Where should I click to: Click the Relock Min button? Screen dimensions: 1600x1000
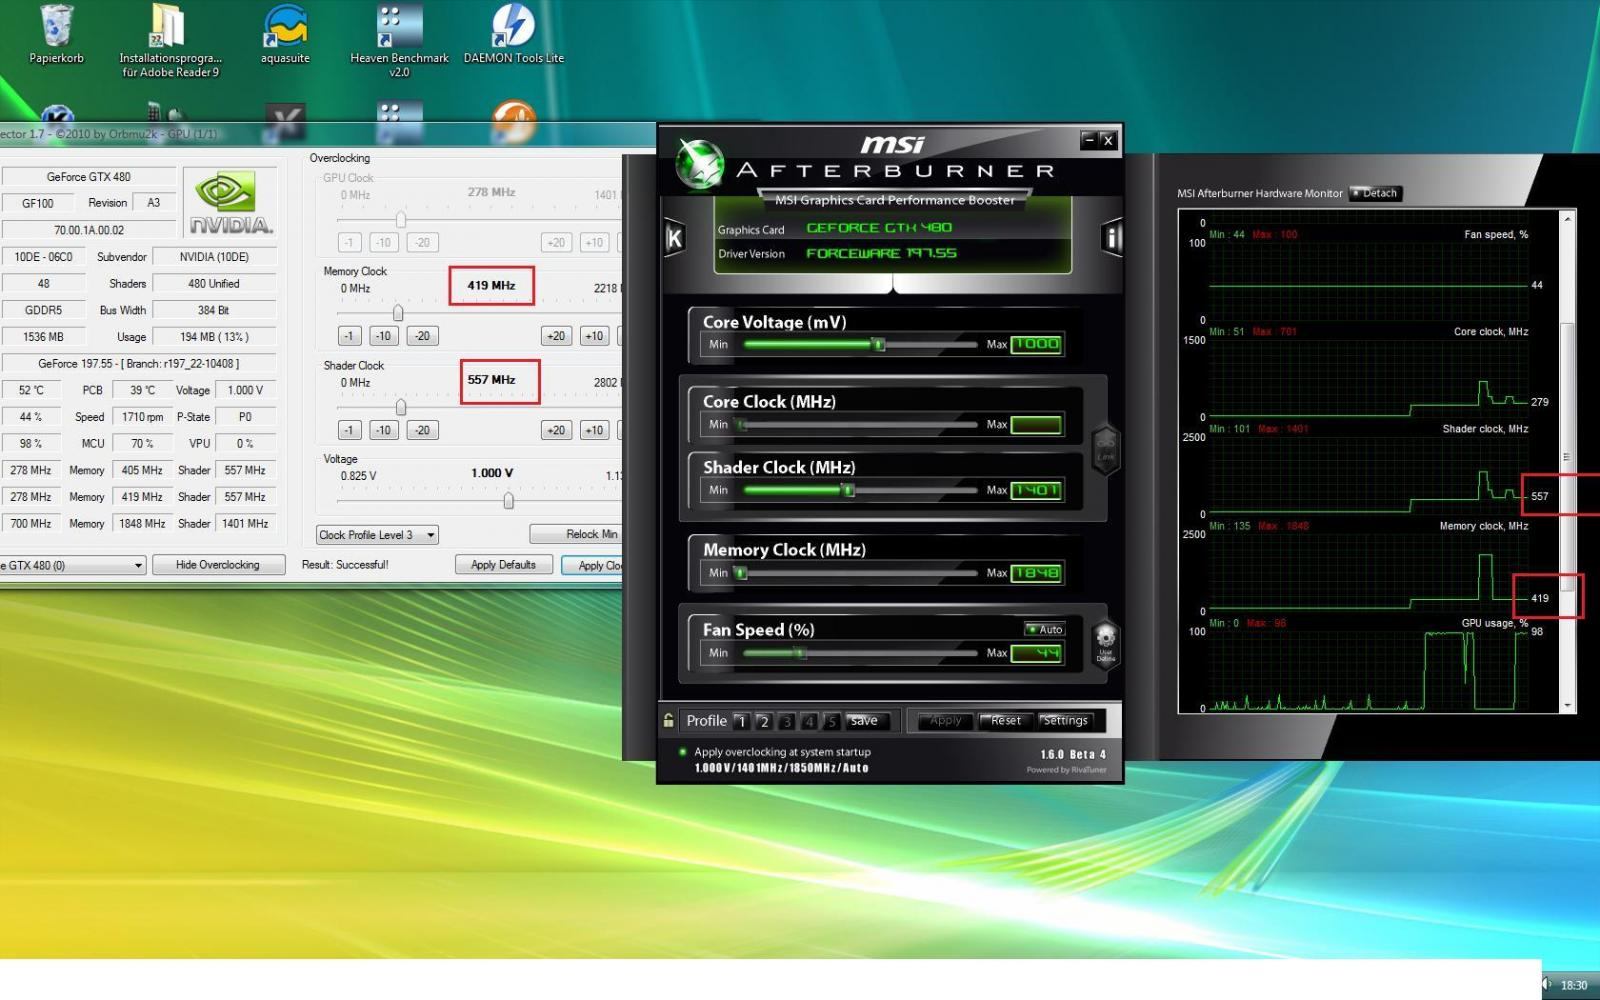578,534
